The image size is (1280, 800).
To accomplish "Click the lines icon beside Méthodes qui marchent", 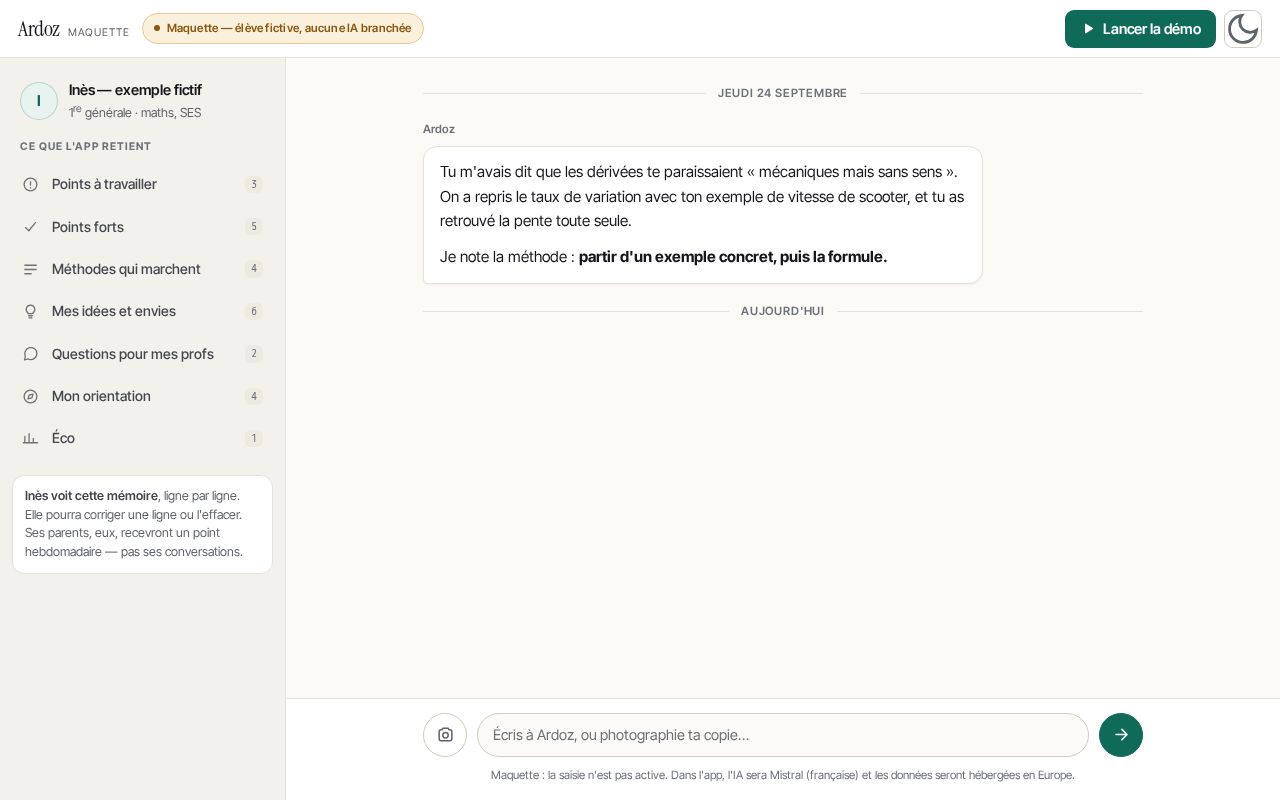I will [30, 269].
